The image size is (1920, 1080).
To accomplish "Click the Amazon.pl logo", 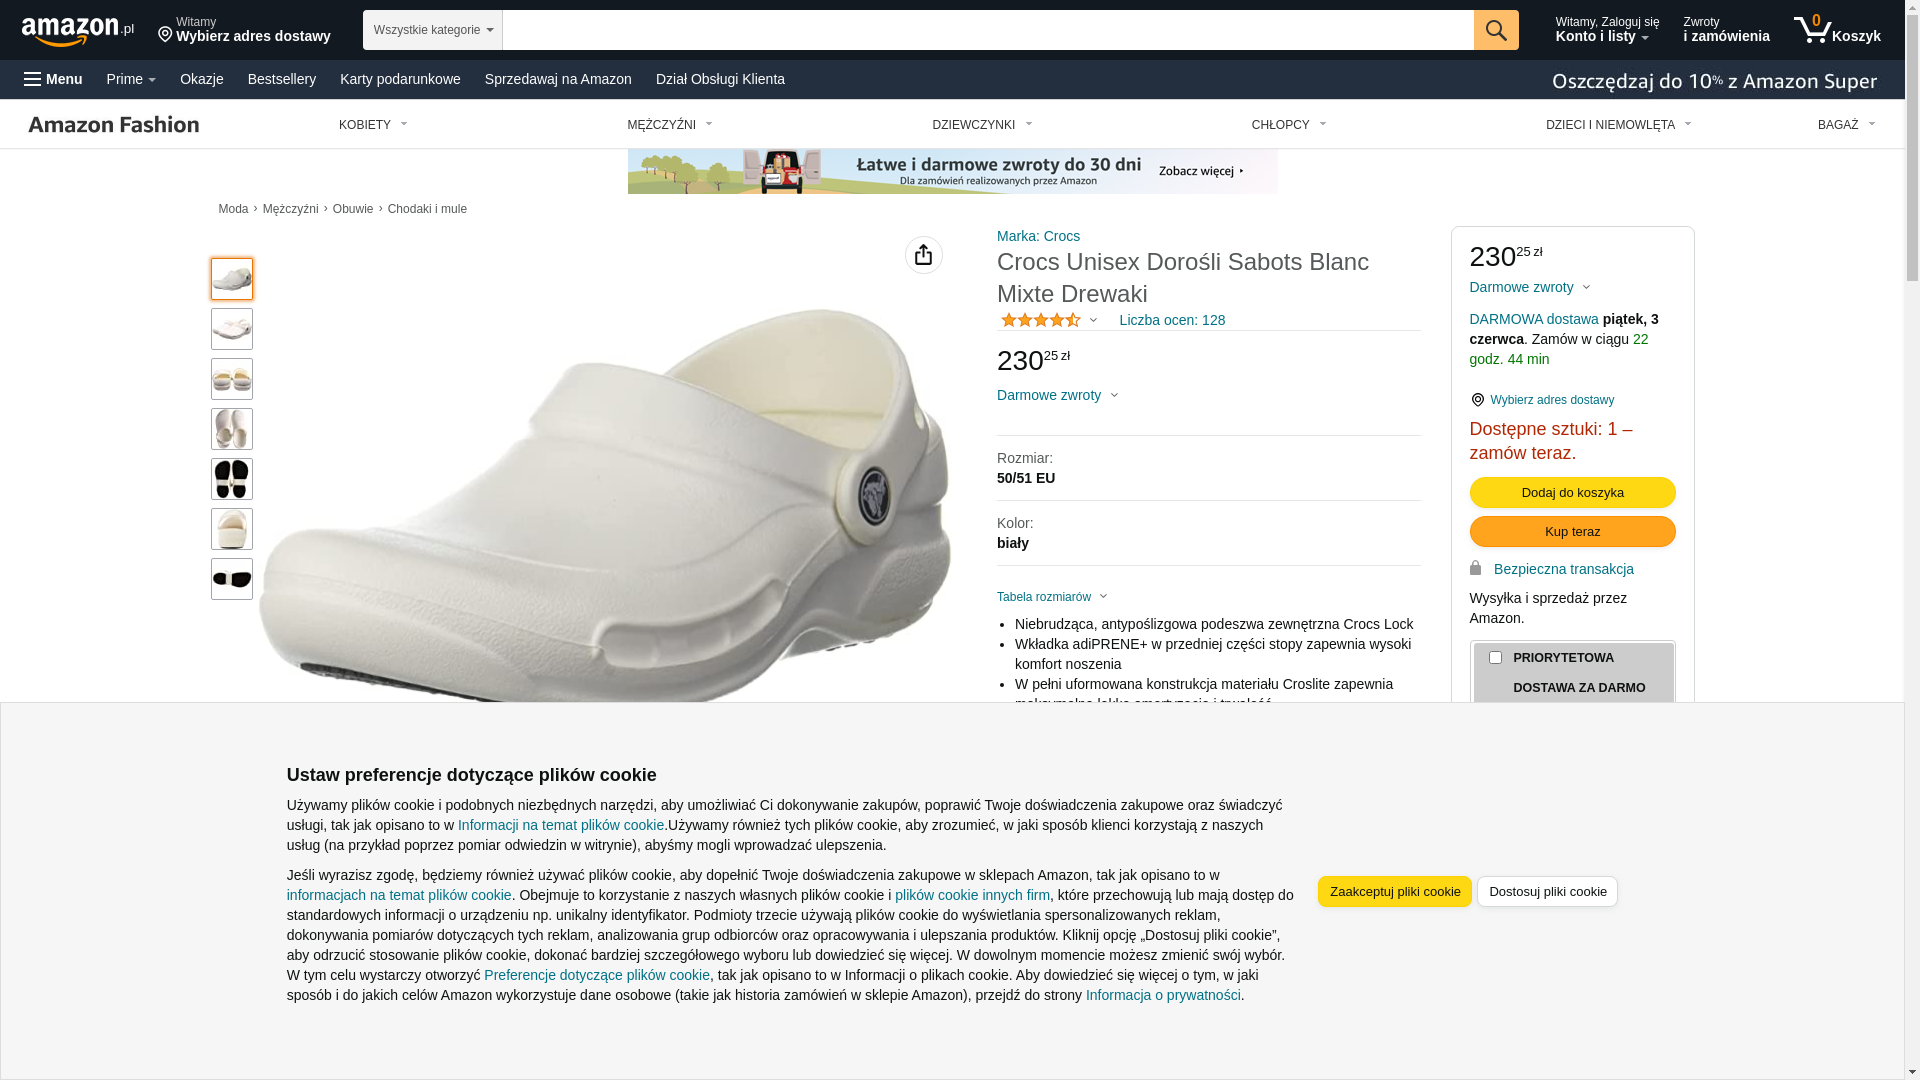I will tap(78, 30).
